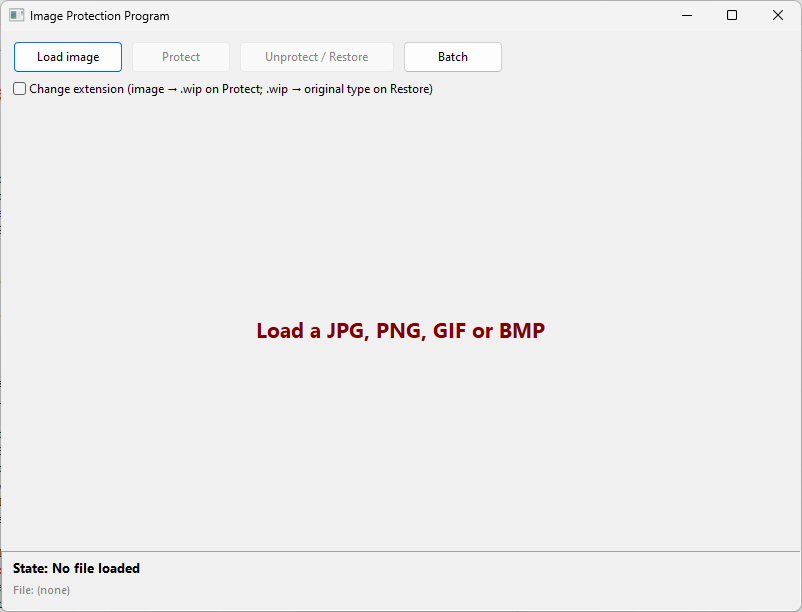Click the Unprotect / Restore button
This screenshot has width=802, height=612.
click(317, 57)
